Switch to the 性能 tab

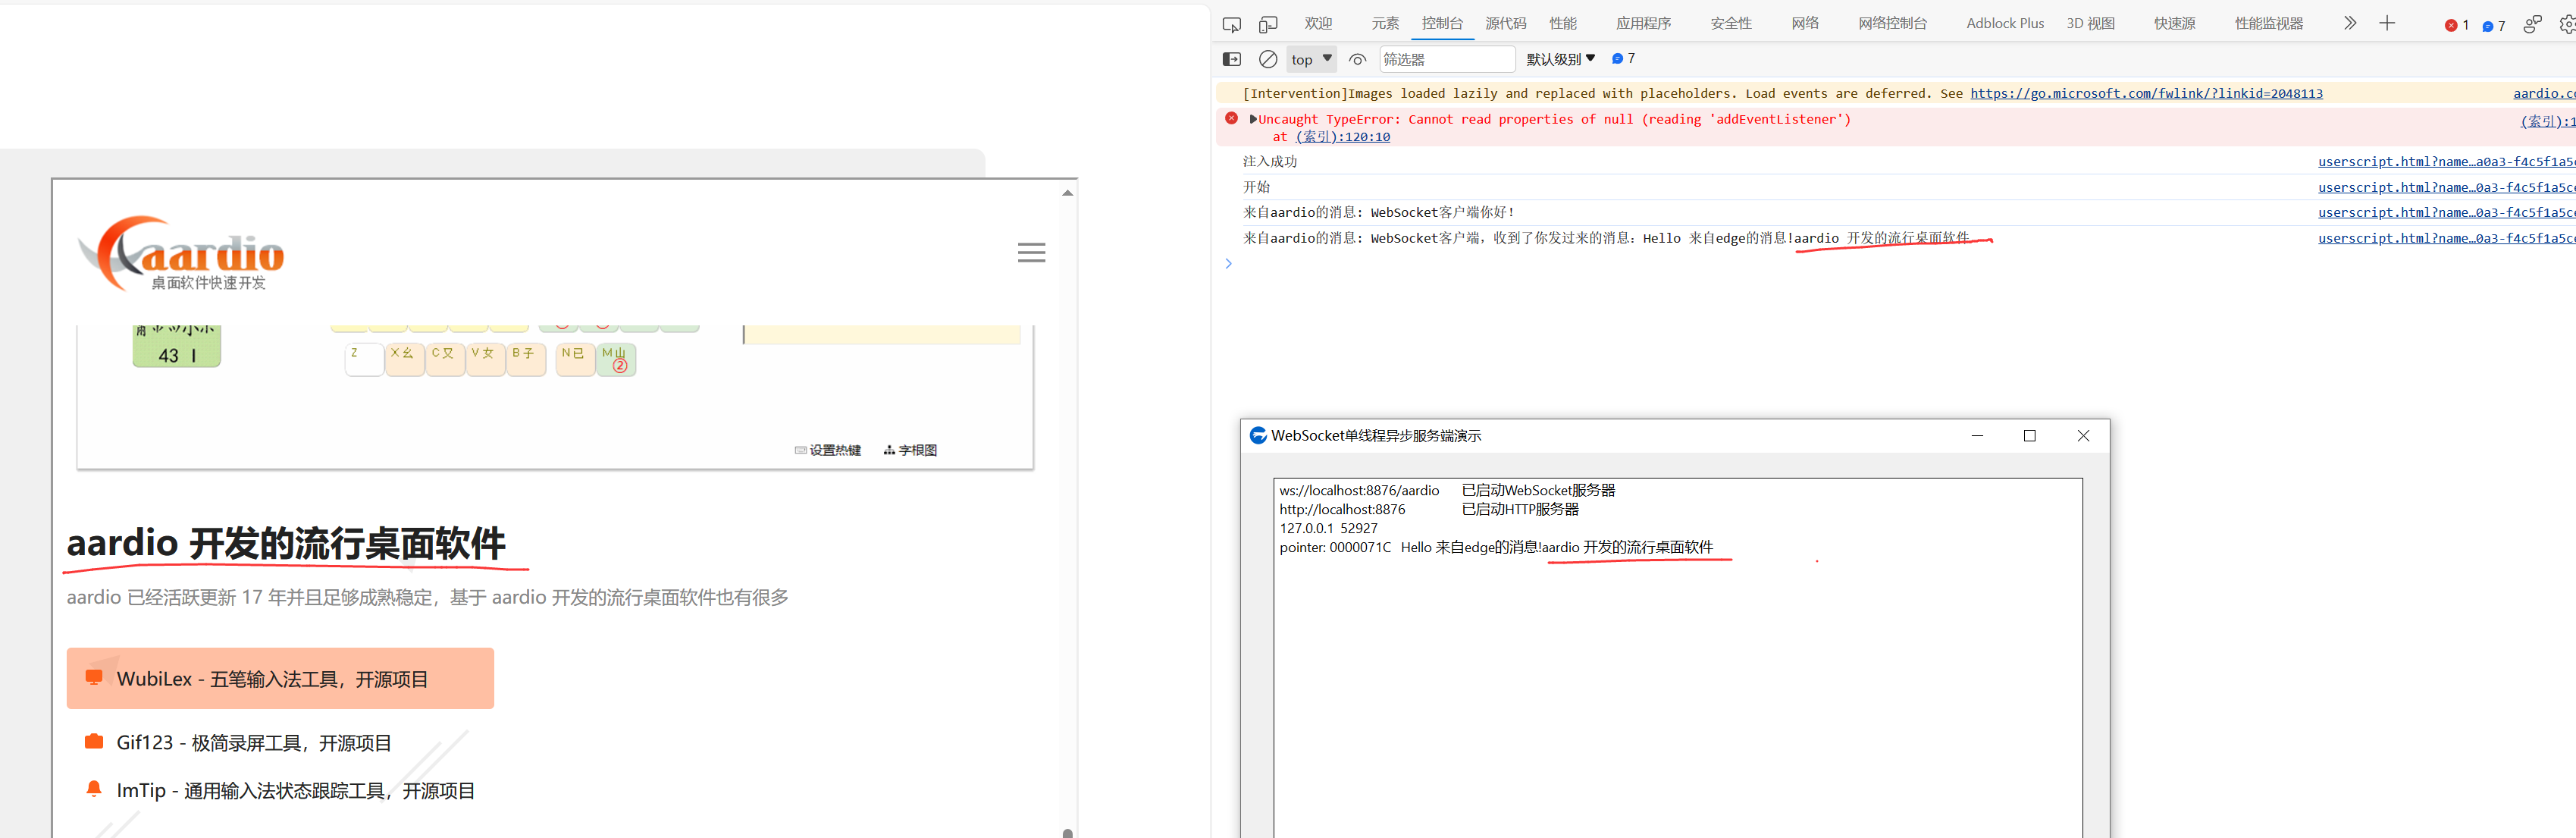[1563, 23]
